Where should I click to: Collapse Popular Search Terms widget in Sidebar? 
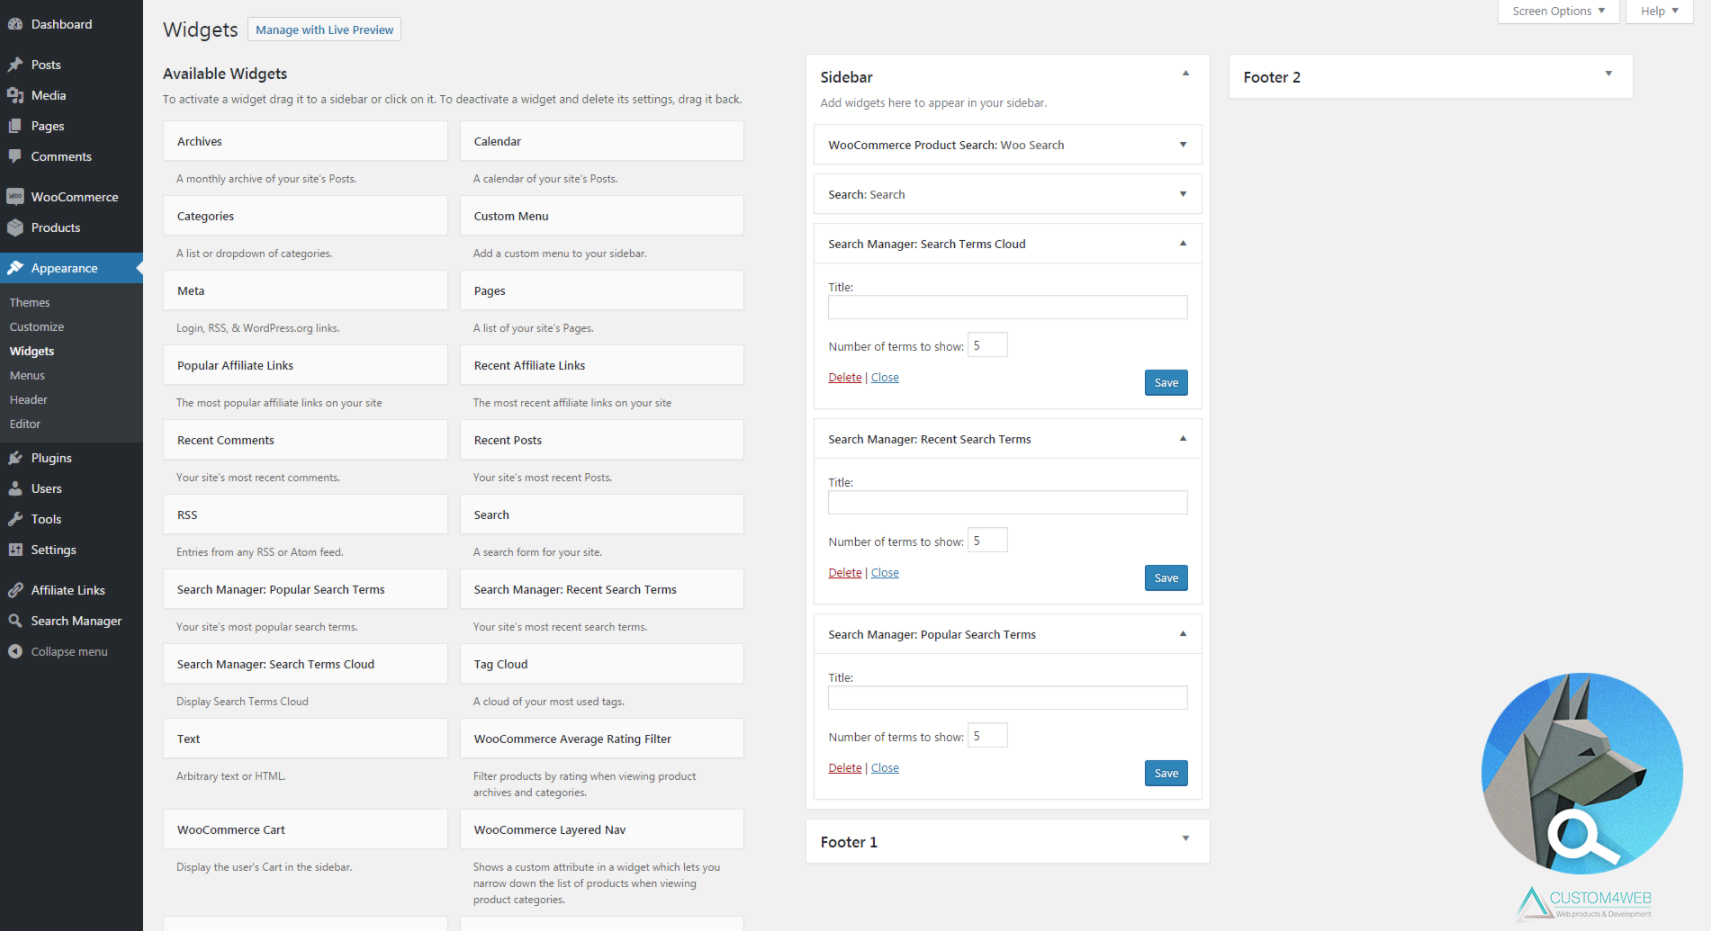(1183, 634)
